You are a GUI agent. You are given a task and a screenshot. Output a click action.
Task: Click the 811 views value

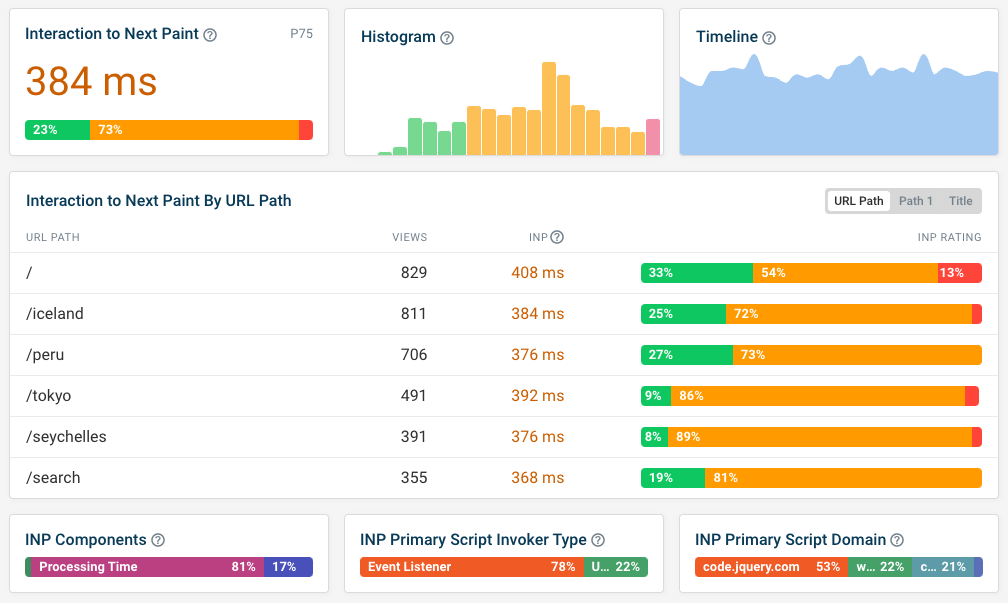point(414,314)
